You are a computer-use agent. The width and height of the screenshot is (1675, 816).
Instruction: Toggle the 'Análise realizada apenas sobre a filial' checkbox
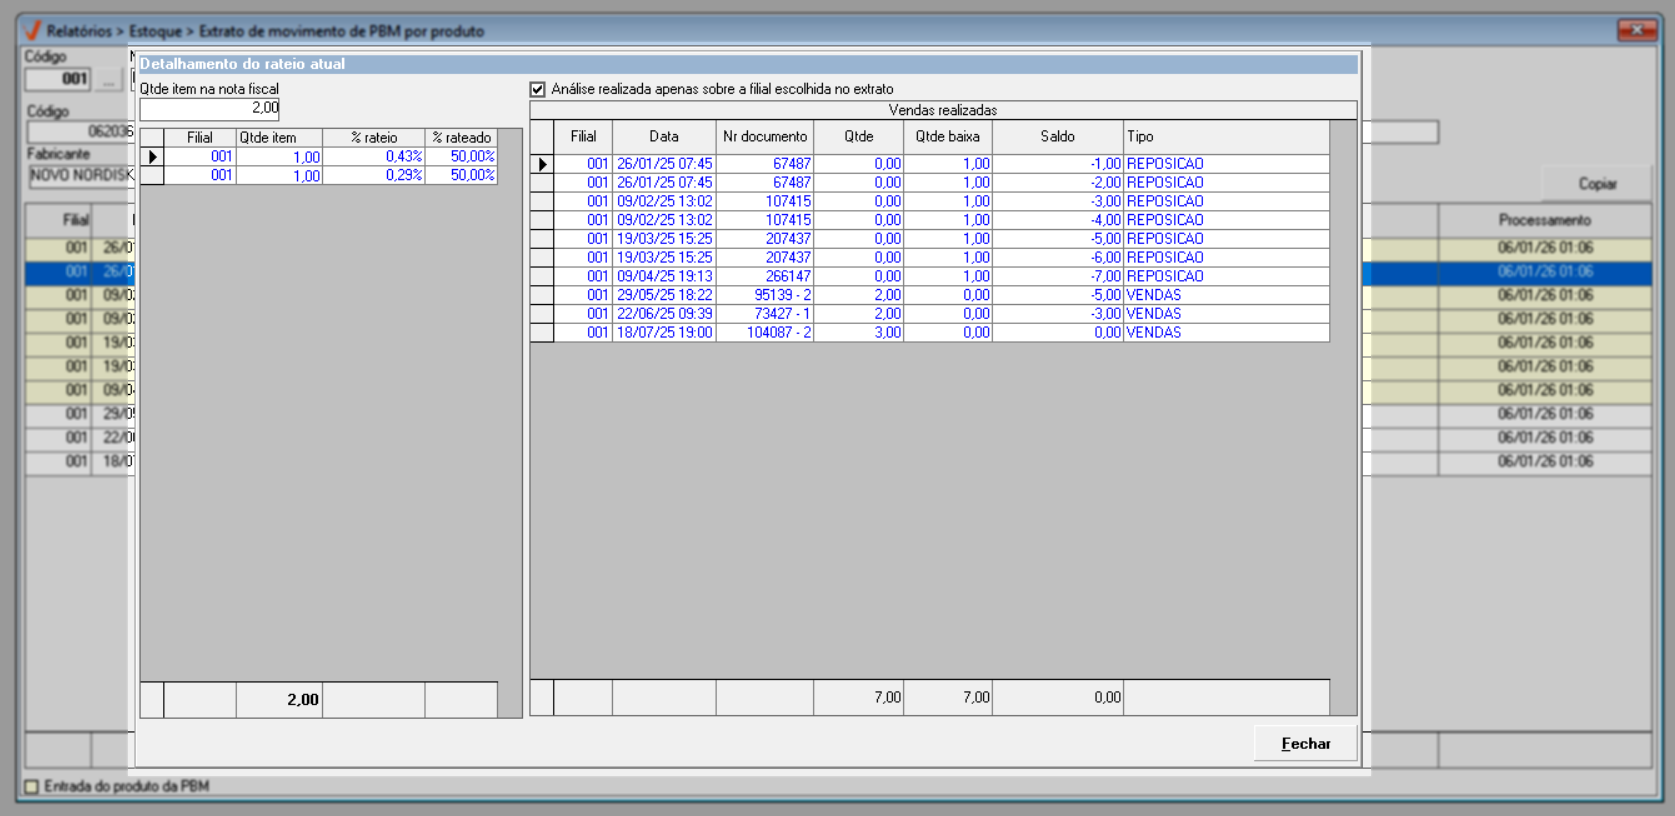pos(538,89)
